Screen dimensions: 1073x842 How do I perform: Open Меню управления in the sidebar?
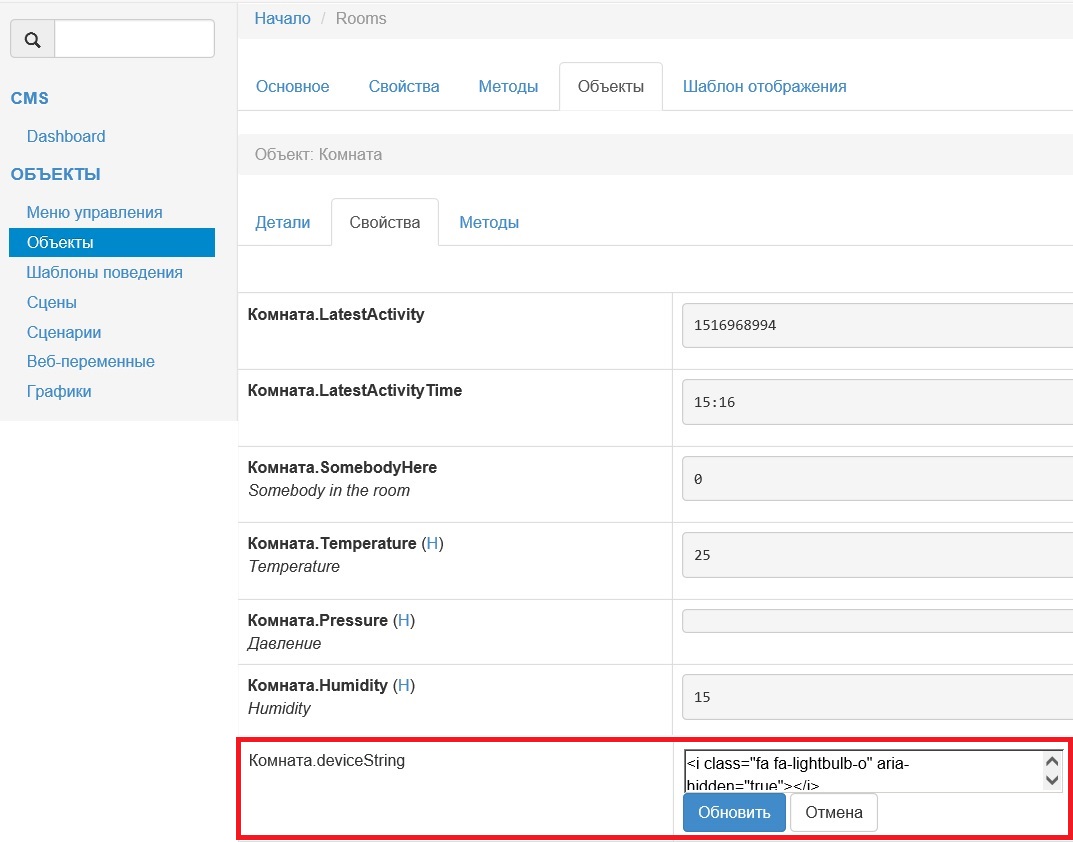pos(94,213)
